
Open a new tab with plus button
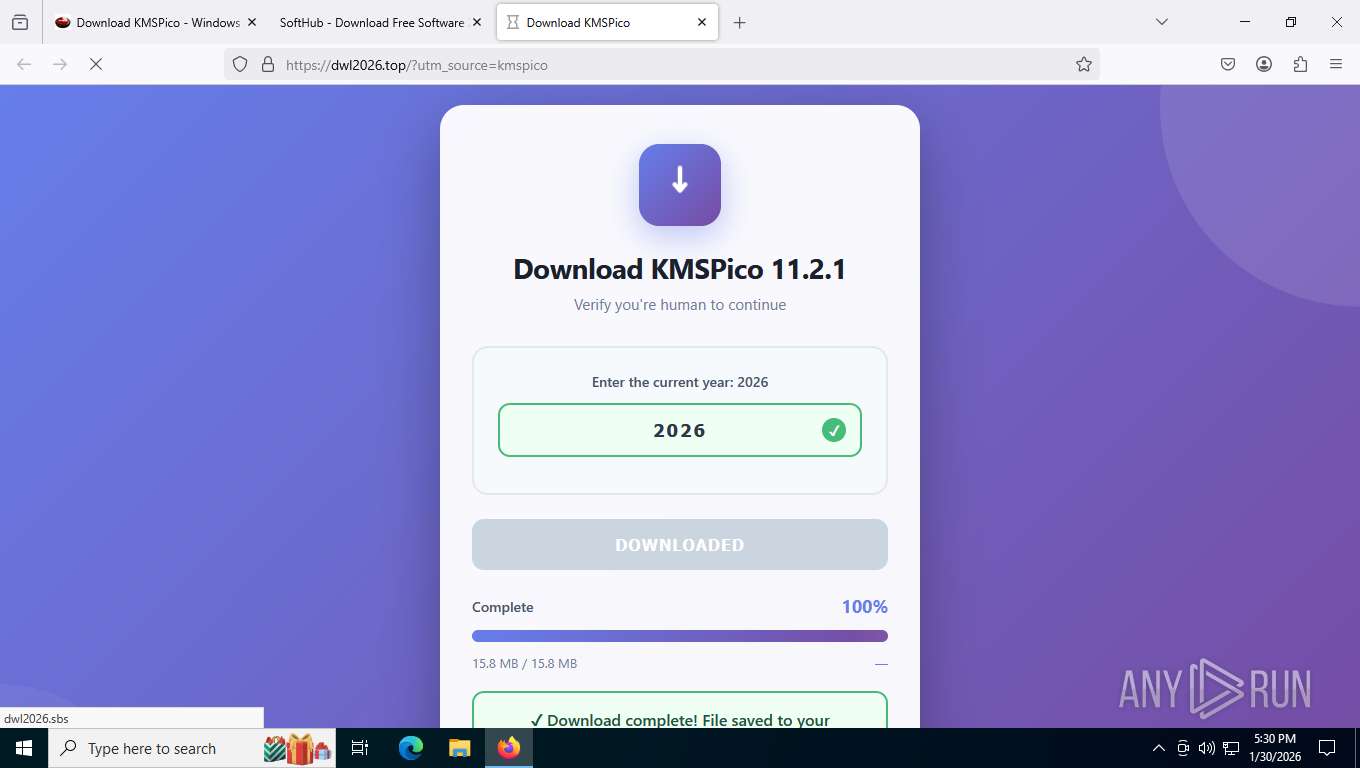point(740,22)
